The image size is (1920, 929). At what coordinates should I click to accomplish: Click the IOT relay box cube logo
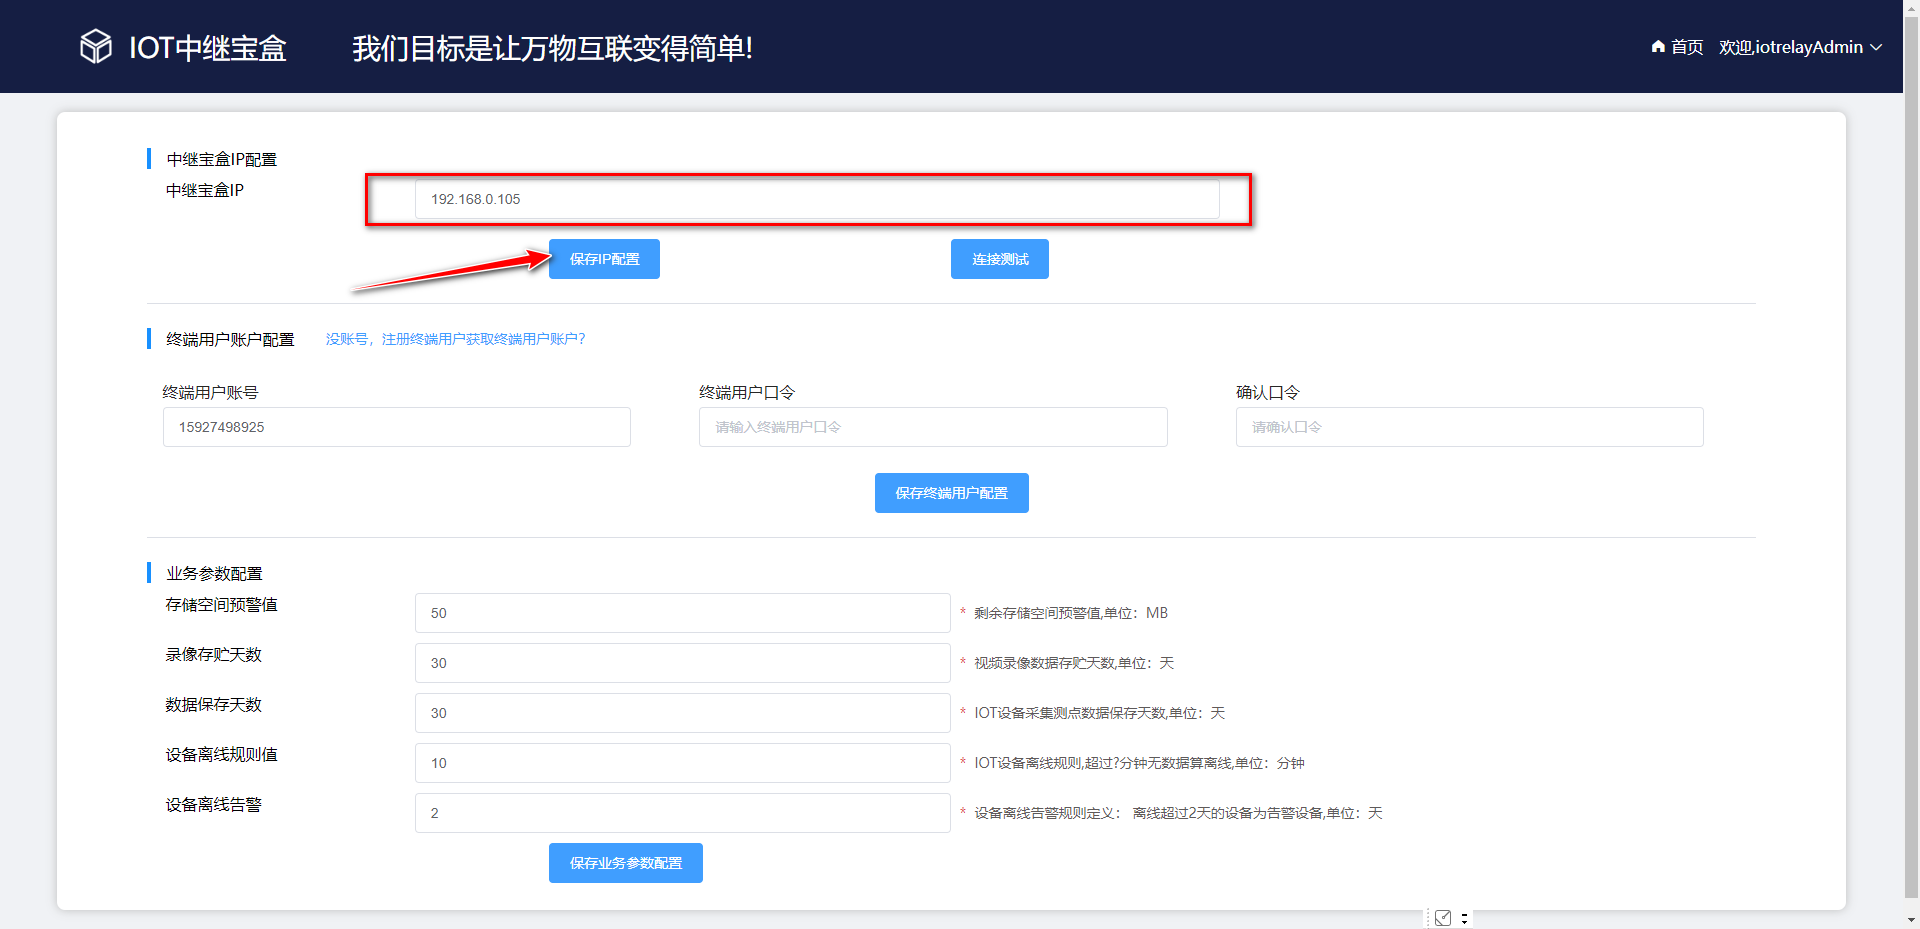96,46
